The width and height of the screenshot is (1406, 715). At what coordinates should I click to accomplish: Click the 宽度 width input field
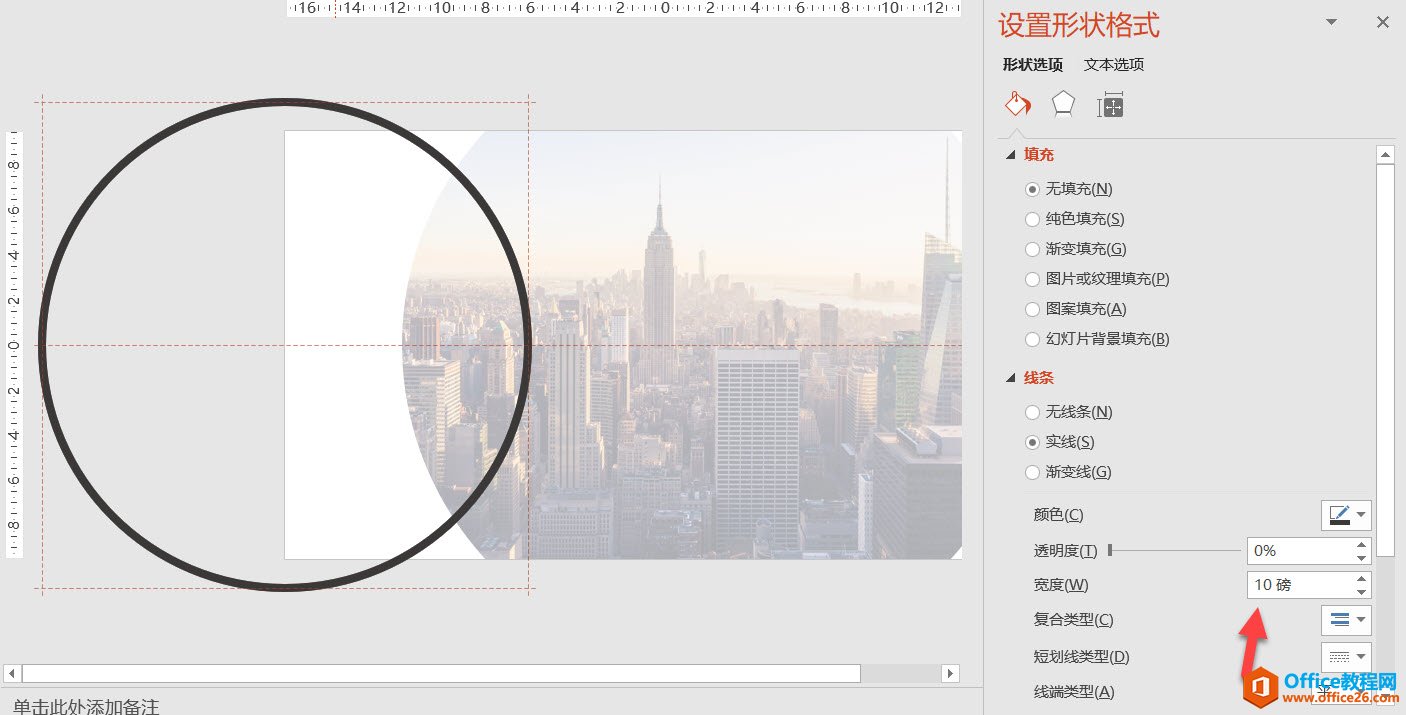pyautogui.click(x=1300, y=585)
